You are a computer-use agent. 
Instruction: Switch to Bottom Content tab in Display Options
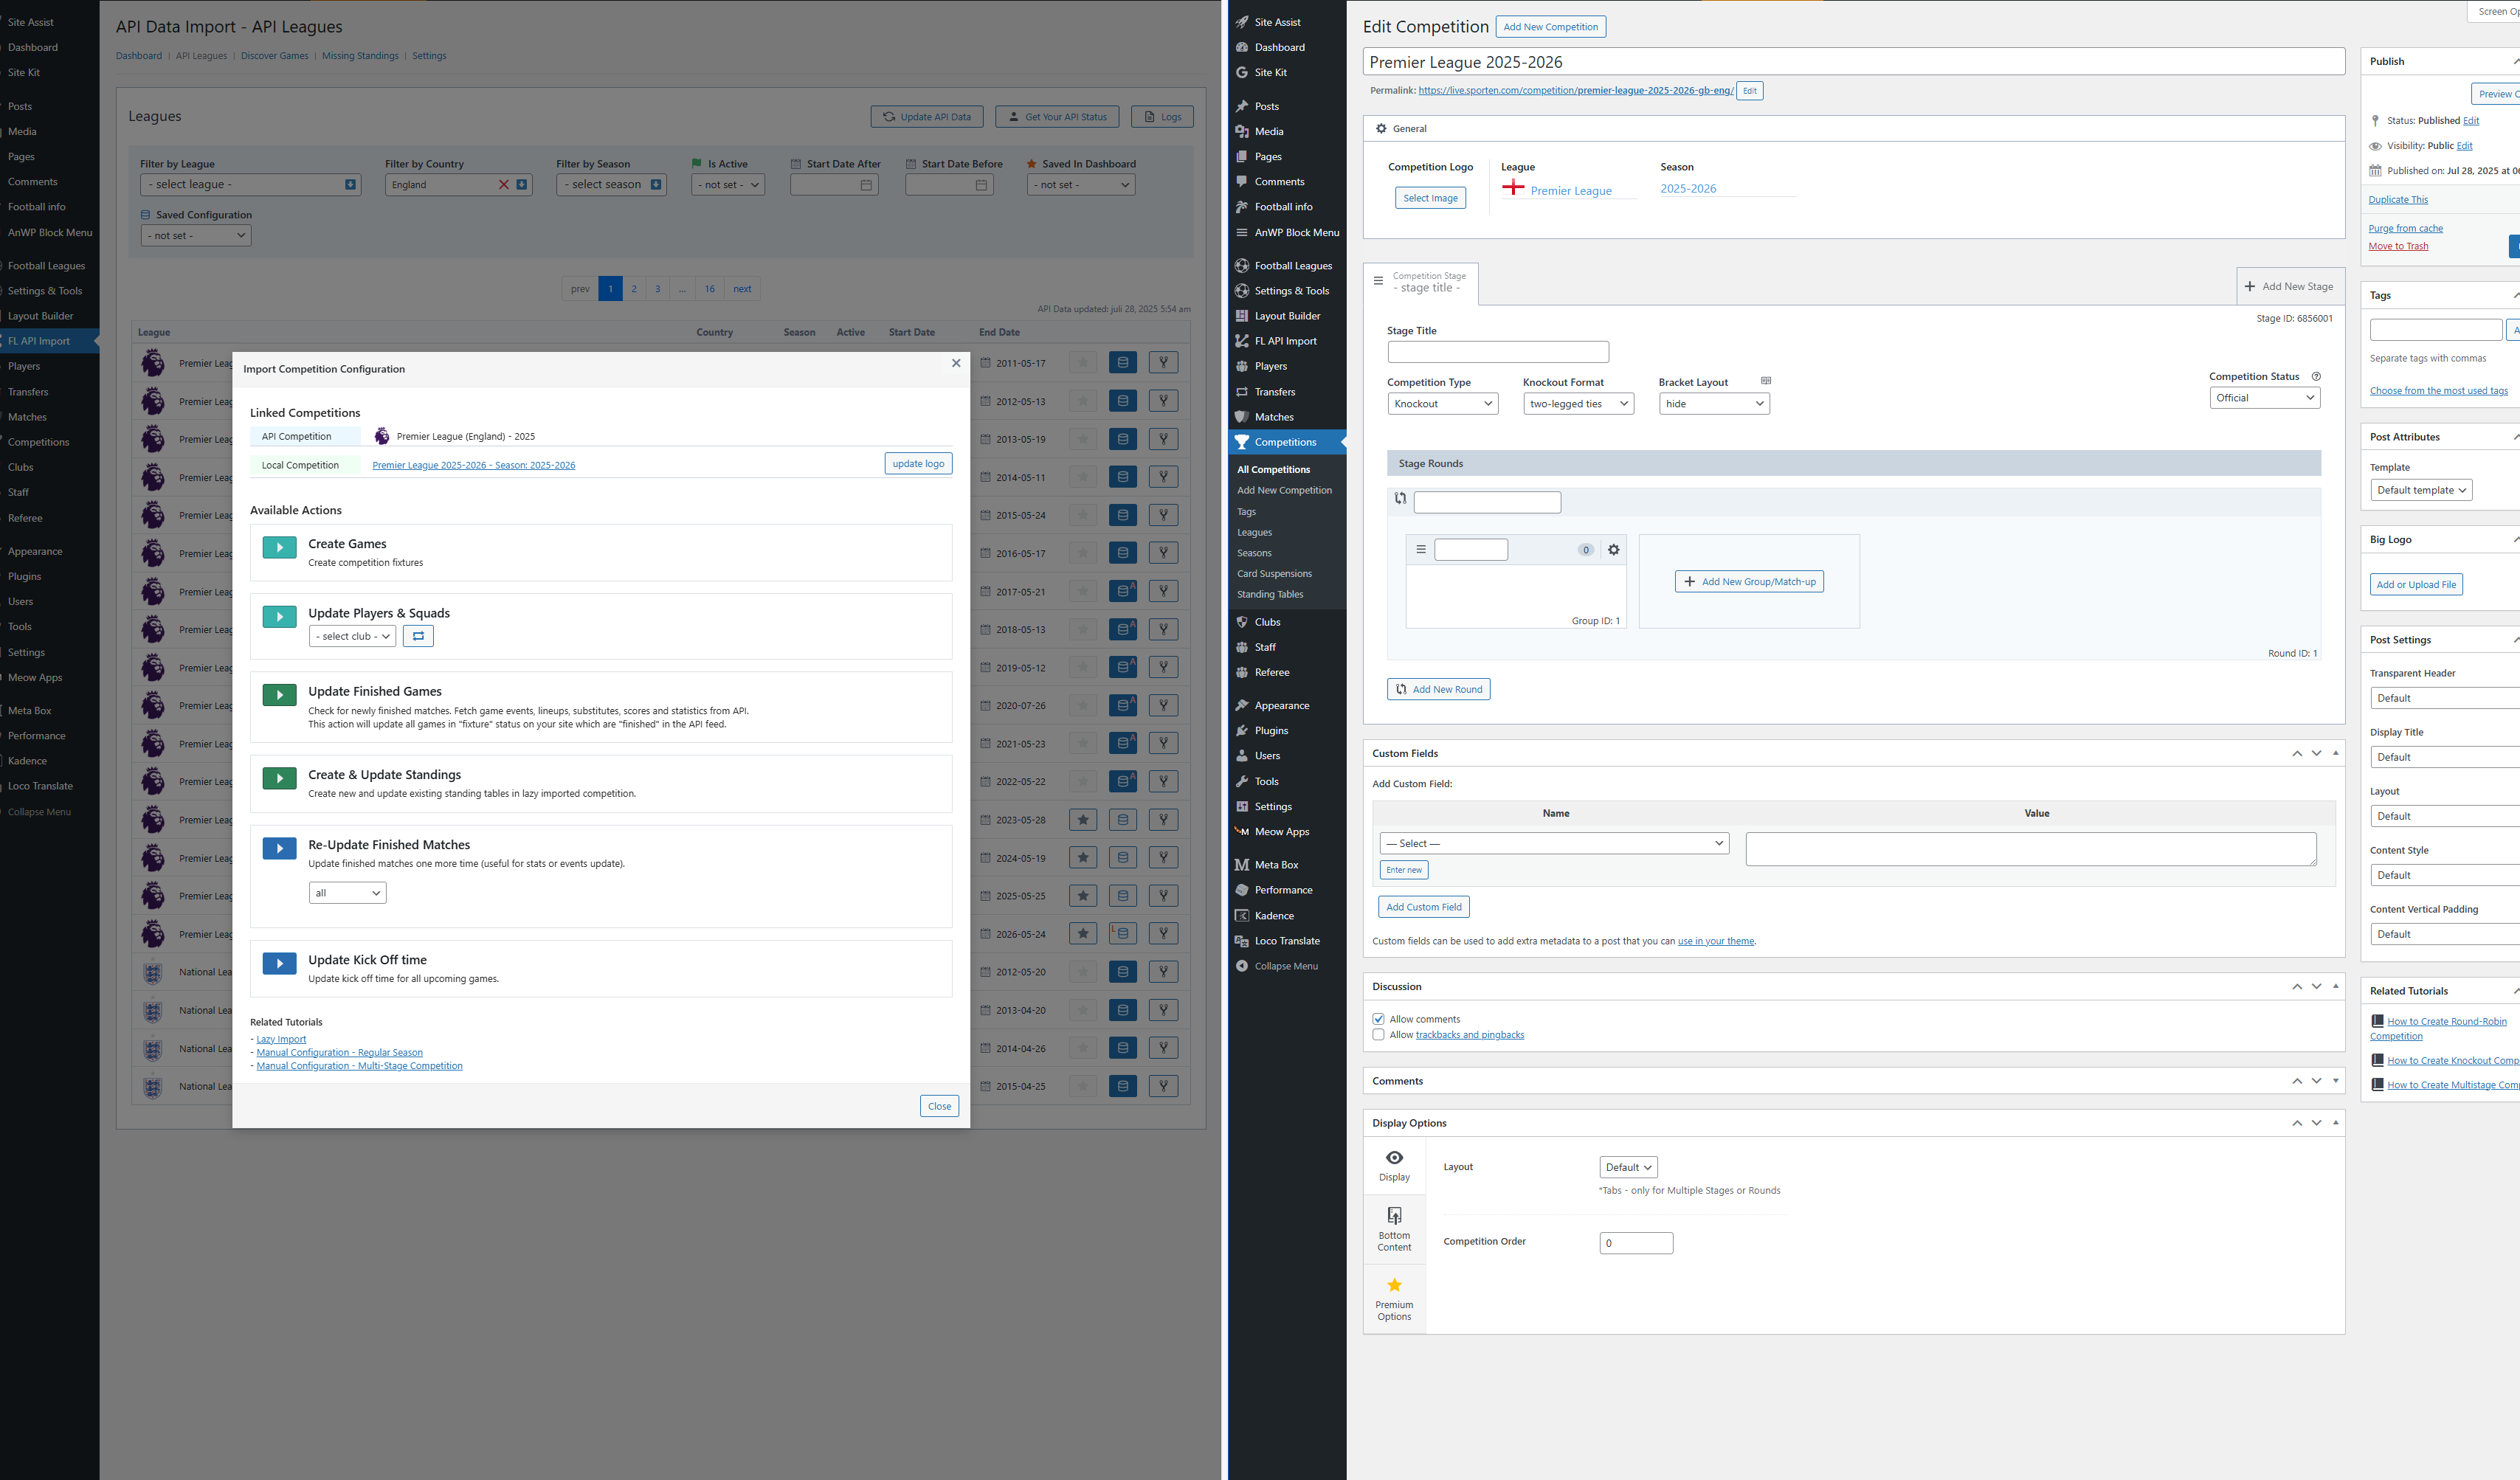tap(1394, 1229)
